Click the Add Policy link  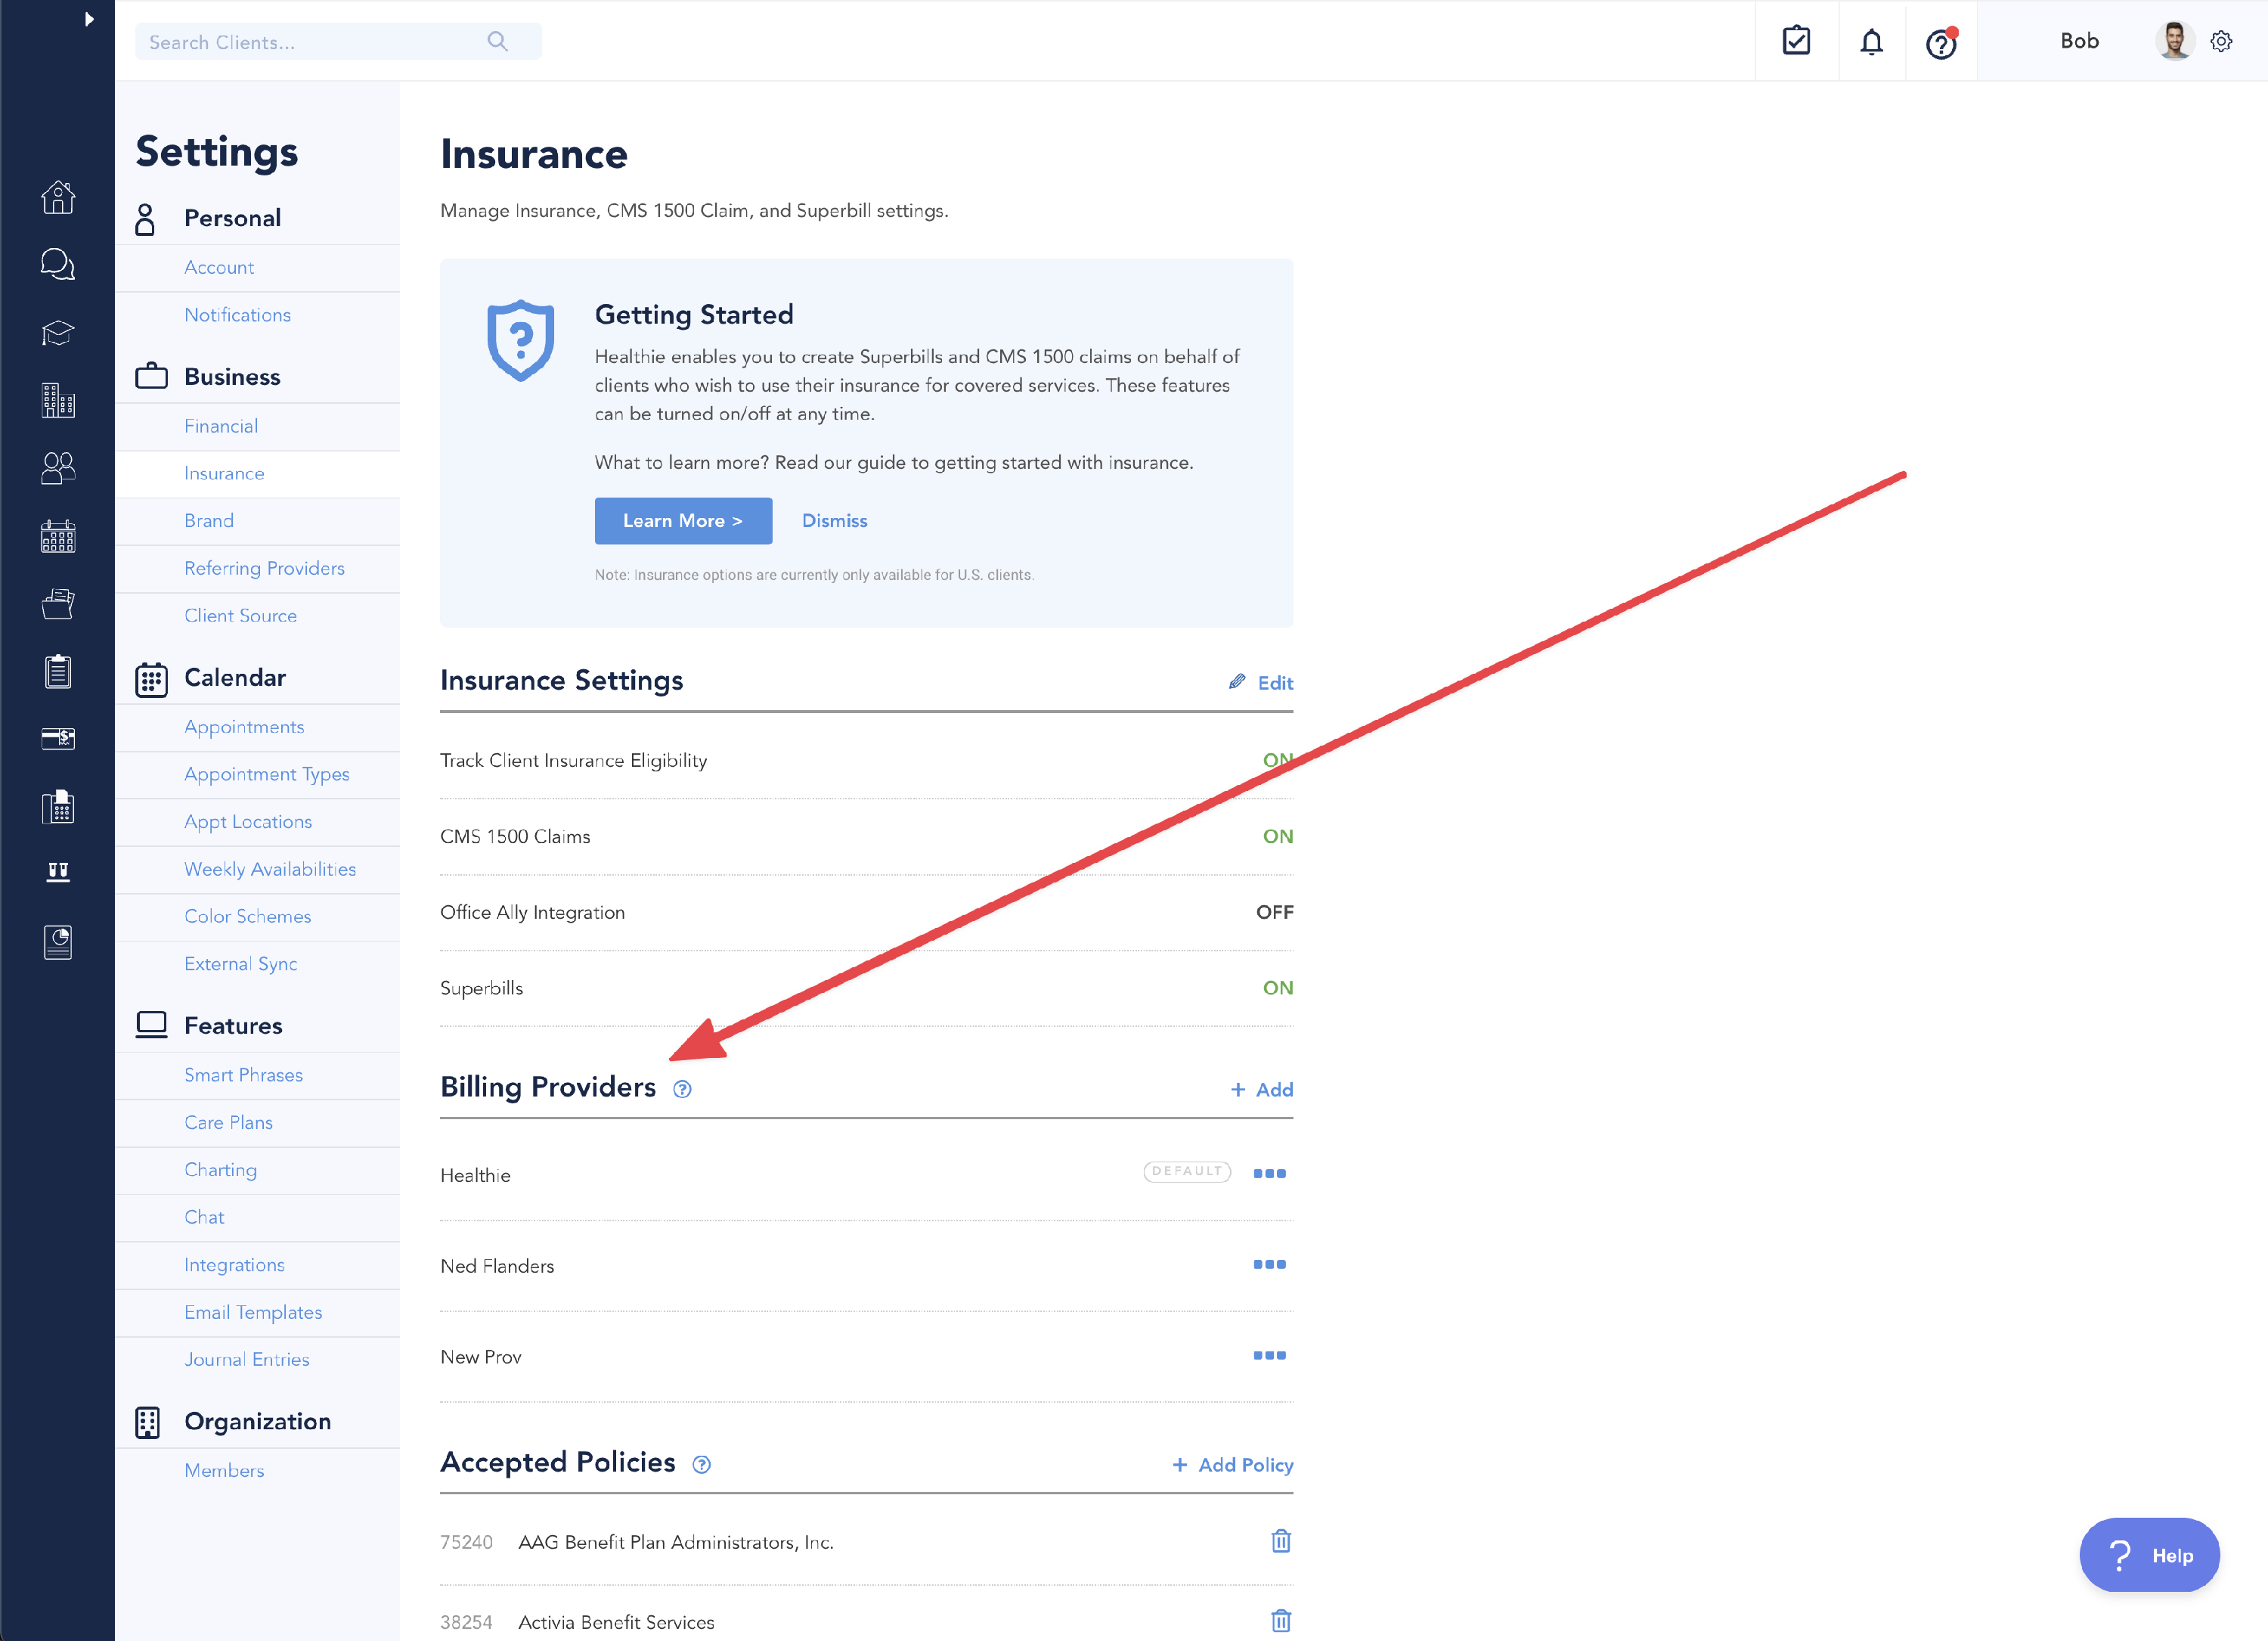click(x=1232, y=1465)
